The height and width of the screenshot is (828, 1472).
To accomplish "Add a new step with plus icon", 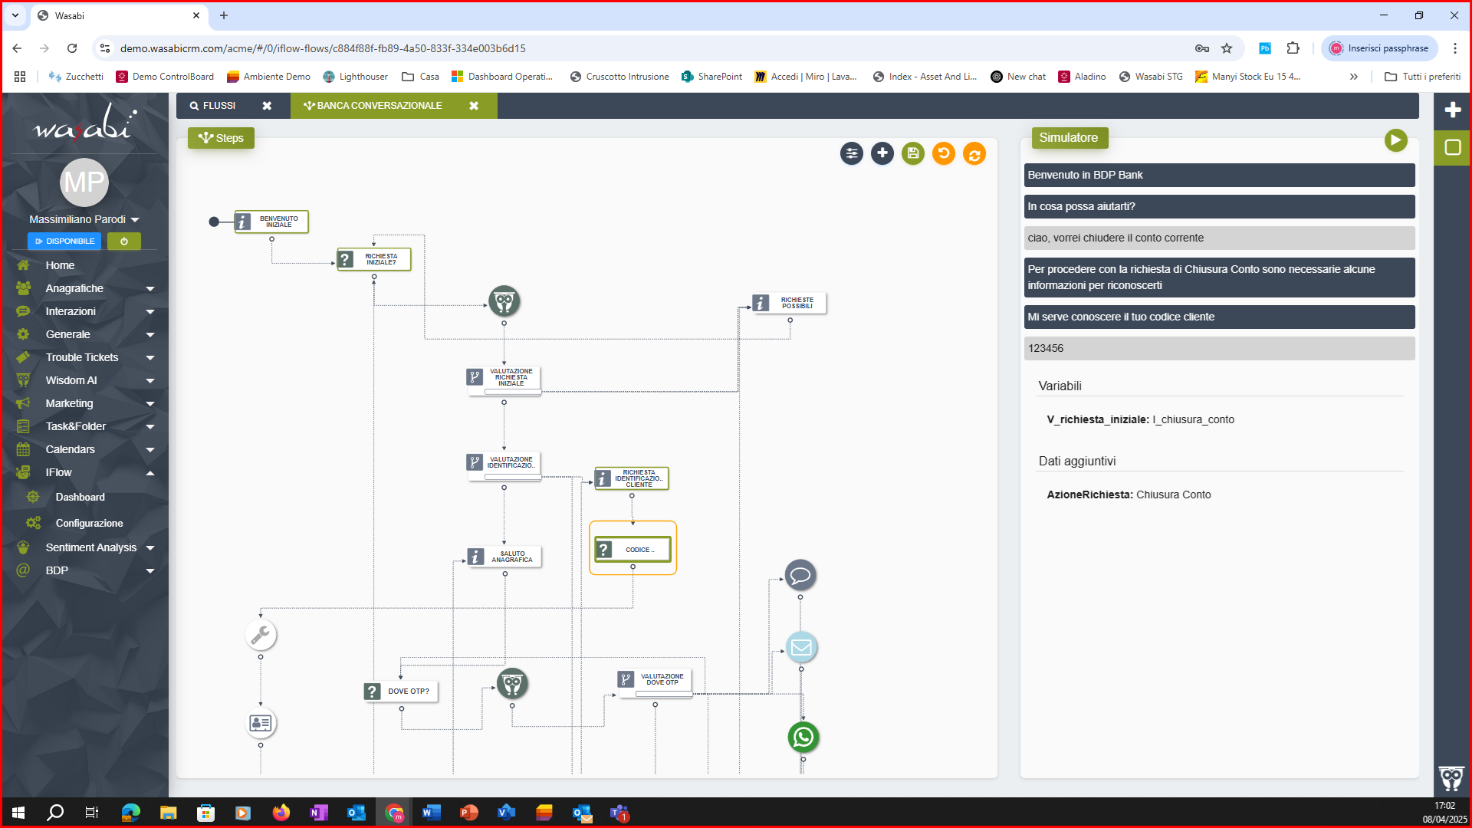I will [882, 153].
